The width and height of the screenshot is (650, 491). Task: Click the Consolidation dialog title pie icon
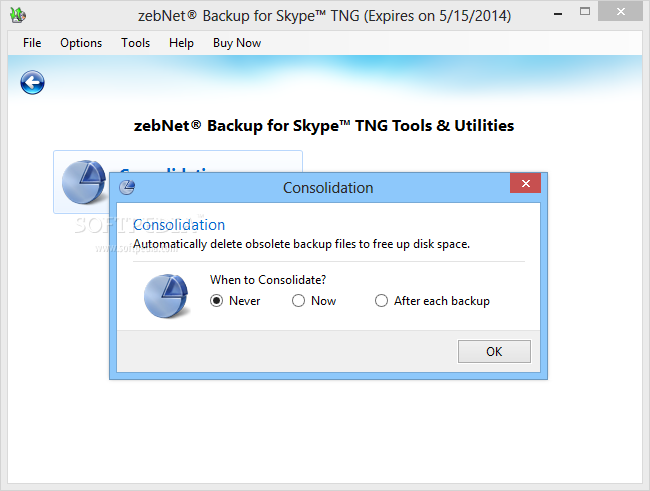127,187
